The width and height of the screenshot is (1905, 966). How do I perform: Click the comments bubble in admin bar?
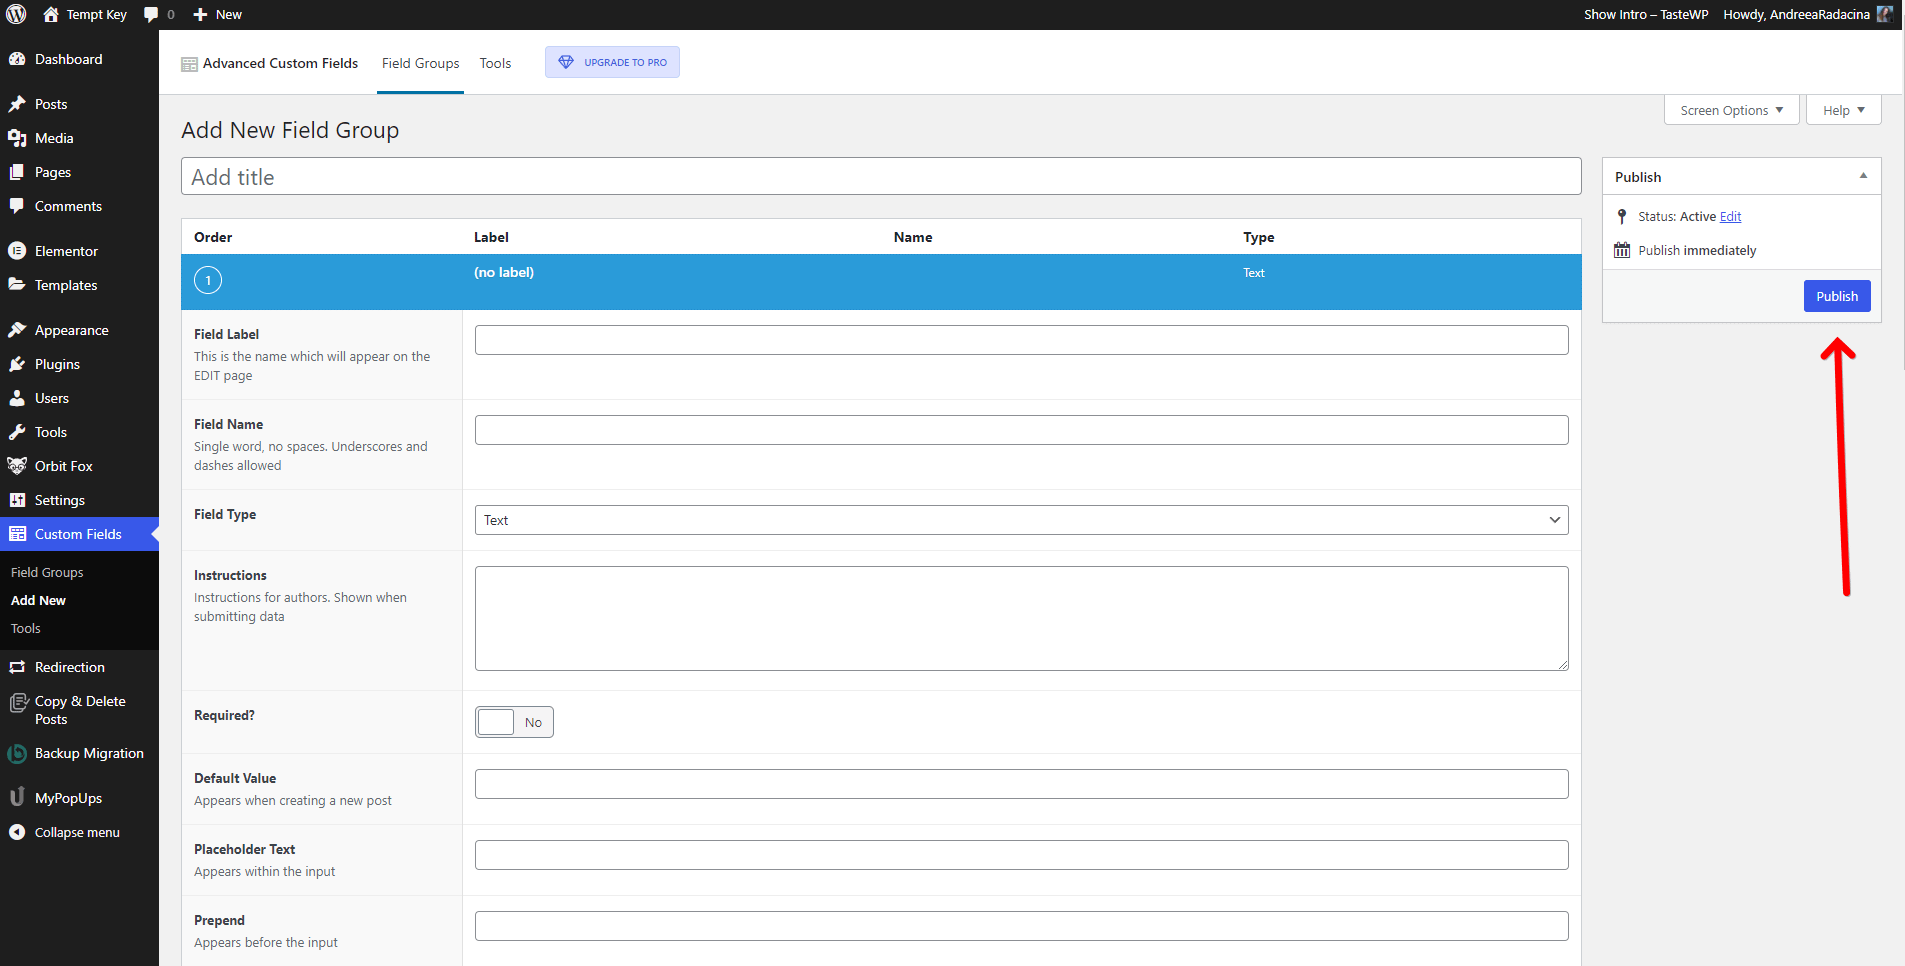pyautogui.click(x=152, y=14)
